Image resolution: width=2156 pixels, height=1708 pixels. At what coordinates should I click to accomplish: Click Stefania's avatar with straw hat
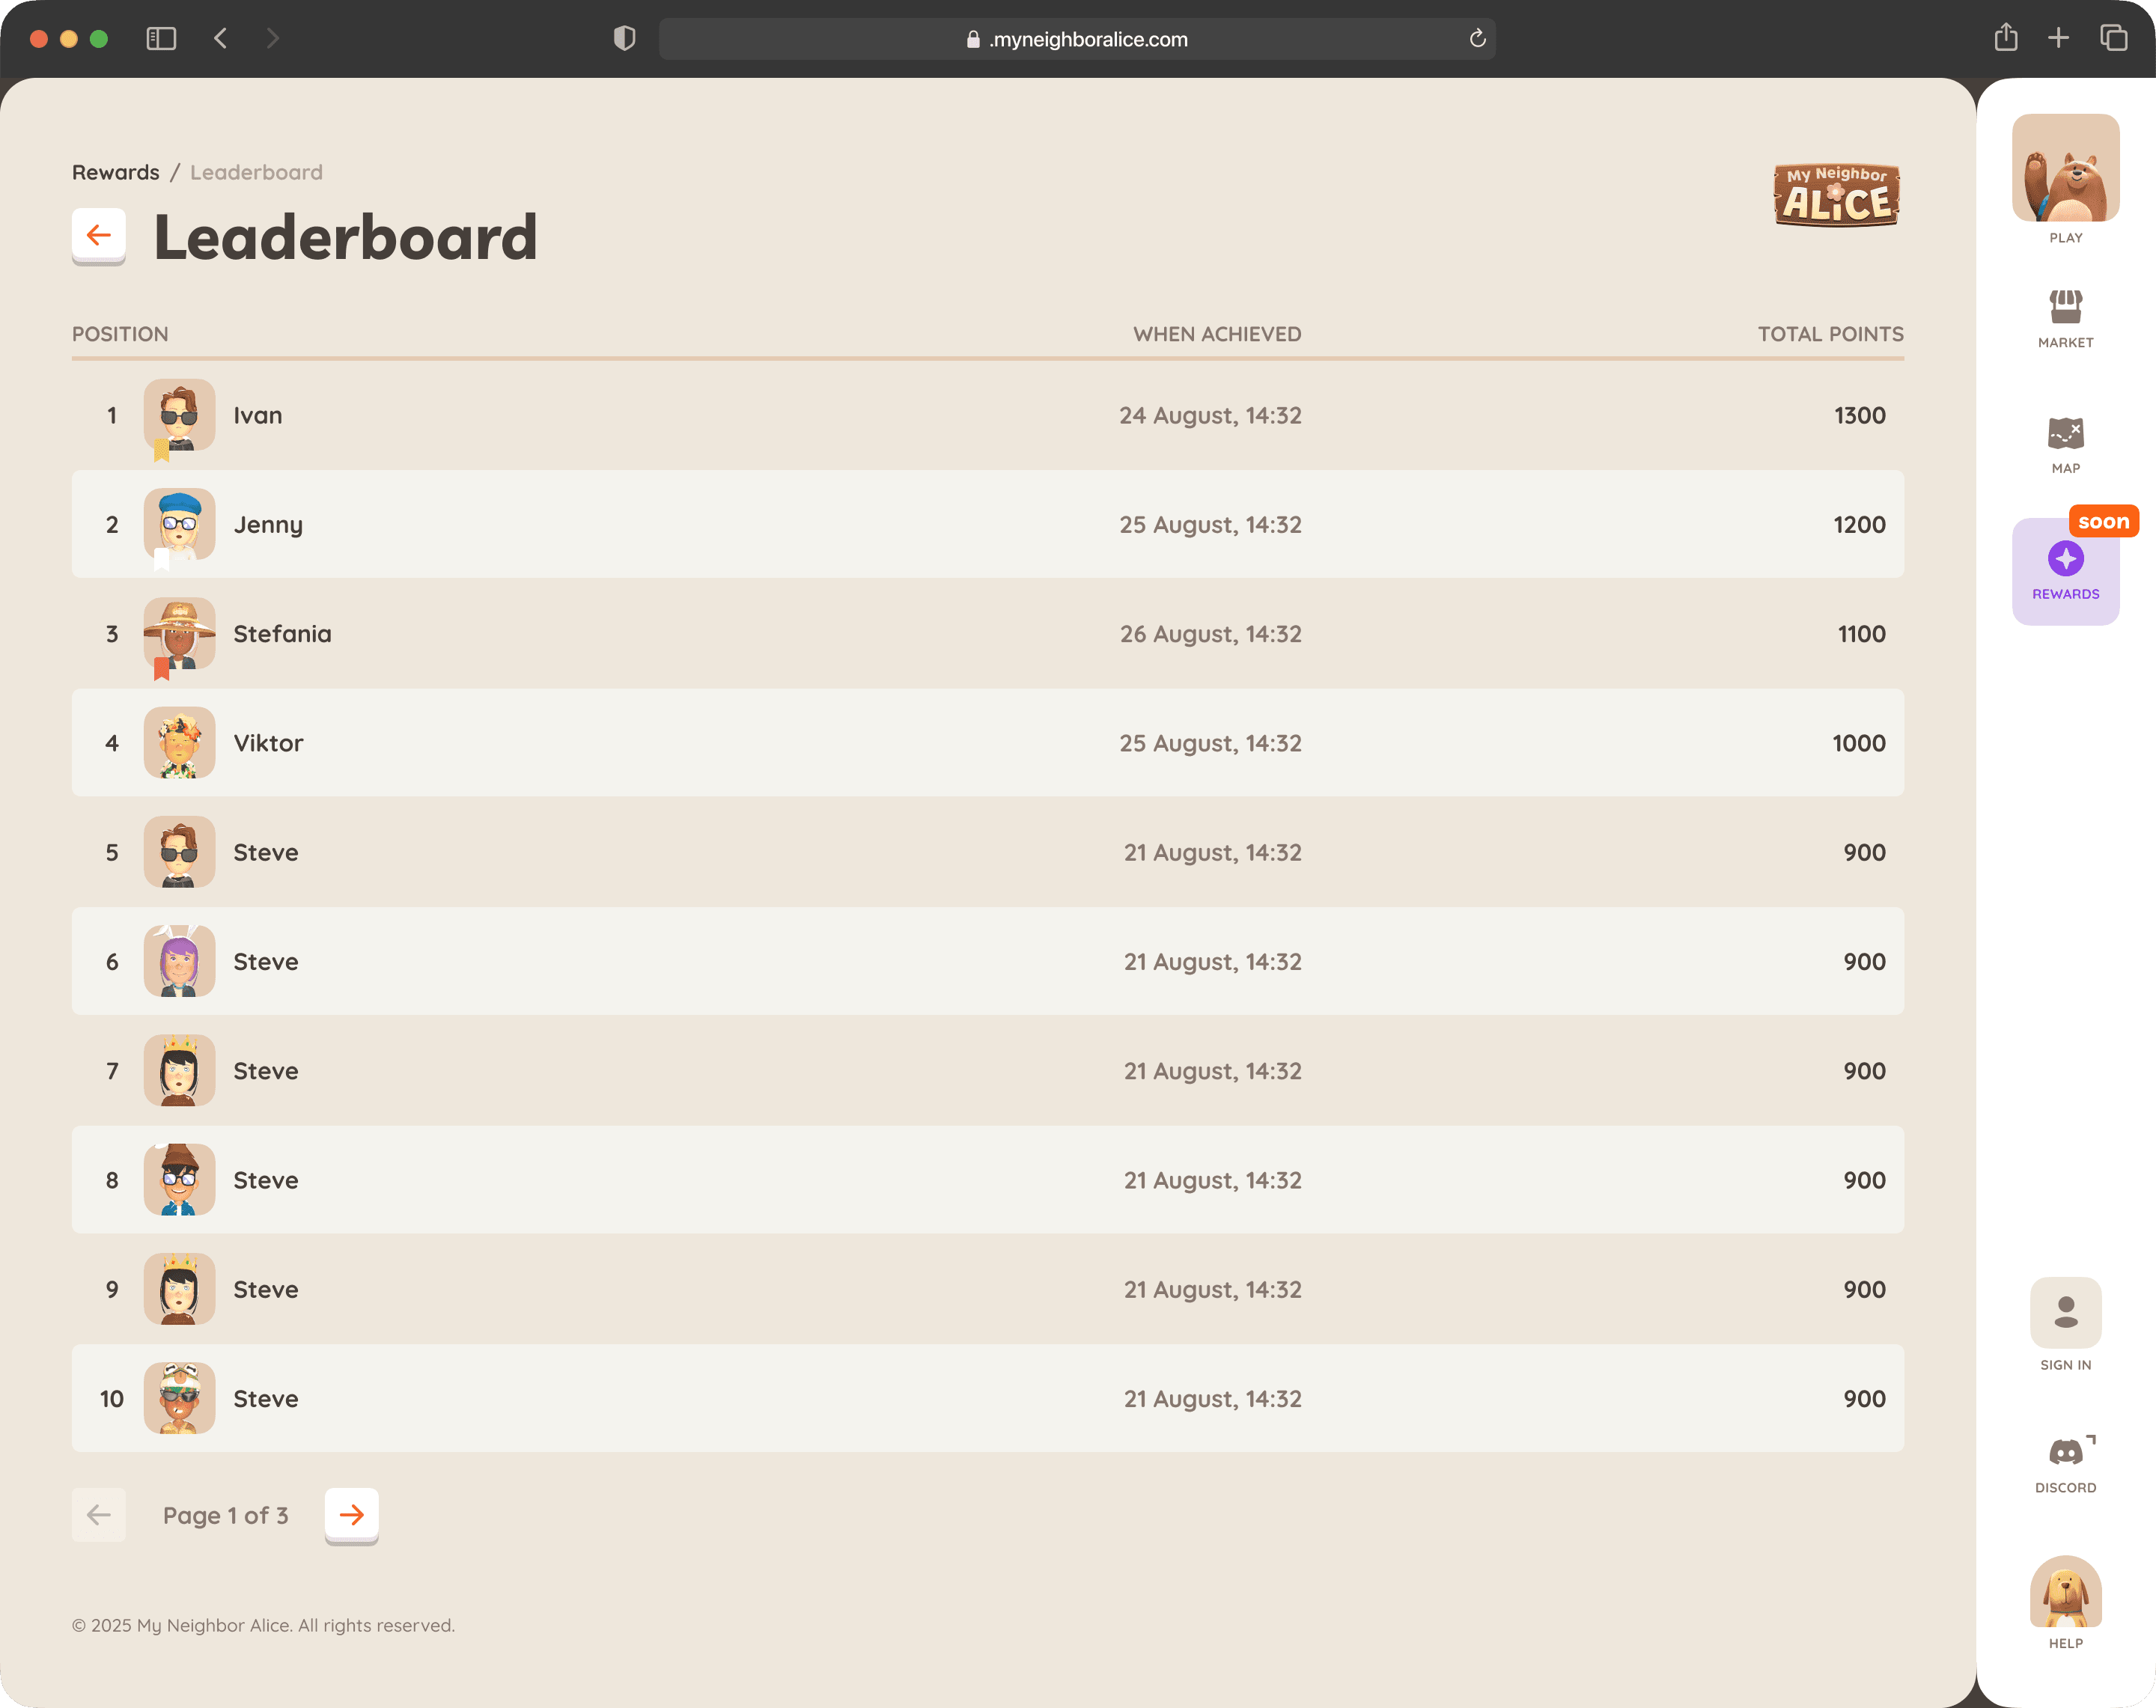pyautogui.click(x=179, y=633)
